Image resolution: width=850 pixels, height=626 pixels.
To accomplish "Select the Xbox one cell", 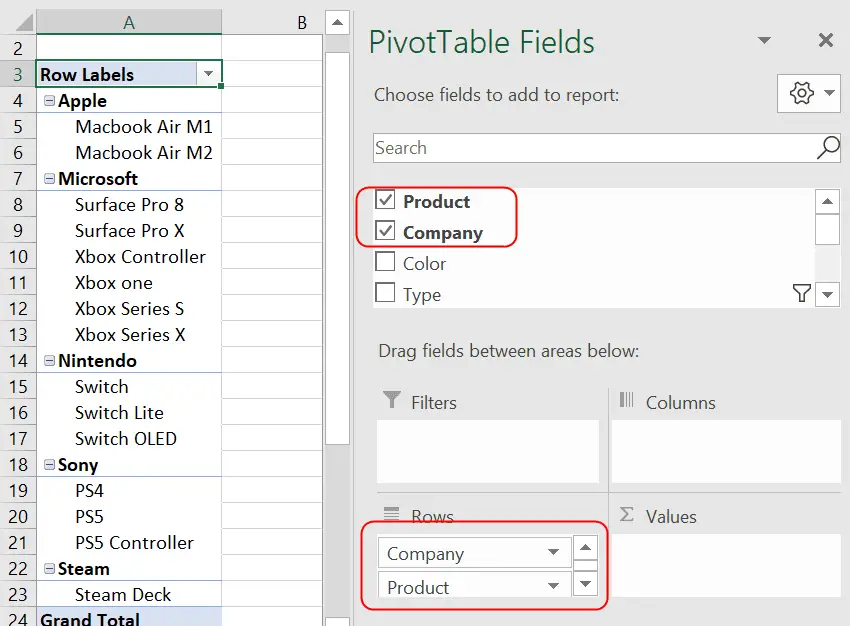I will coord(129,282).
